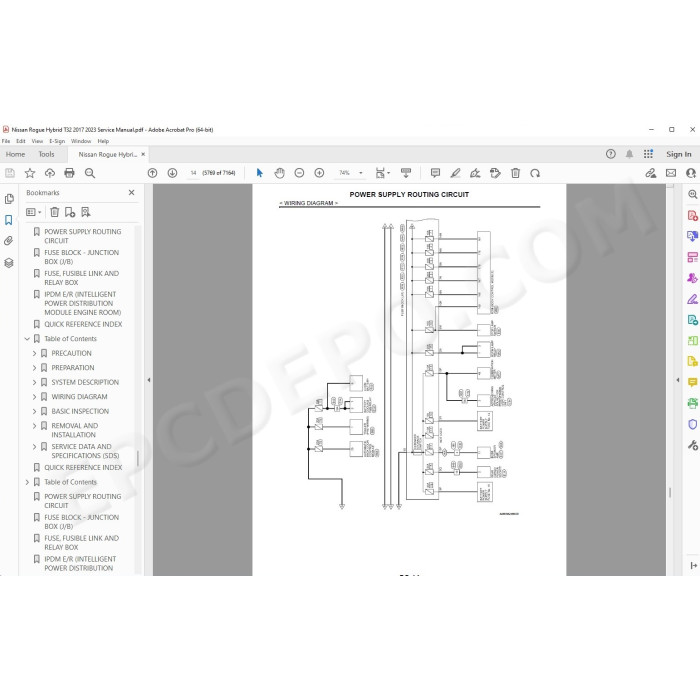The image size is (700, 700).
Task: Open the Page Thumbnails panel
Action: pyautogui.click(x=9, y=199)
